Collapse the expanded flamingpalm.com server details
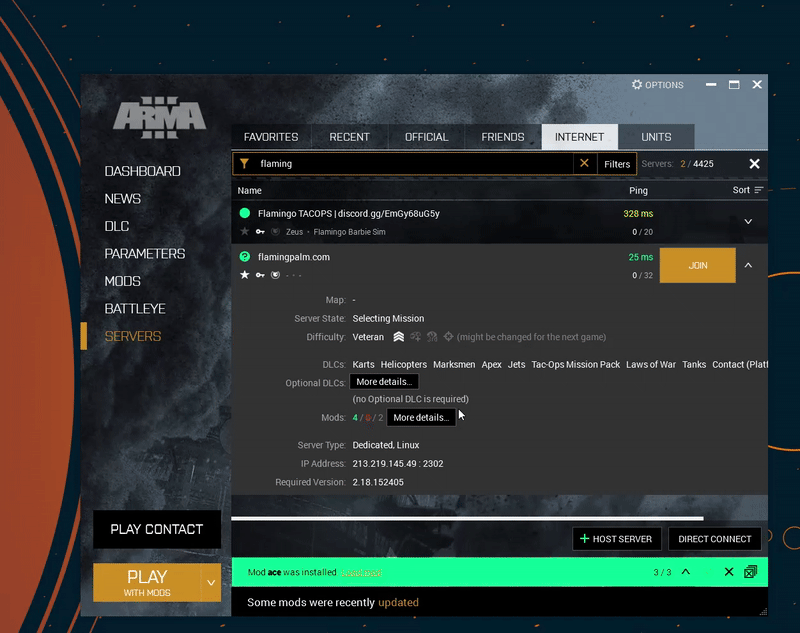This screenshot has width=800, height=633. 748,265
